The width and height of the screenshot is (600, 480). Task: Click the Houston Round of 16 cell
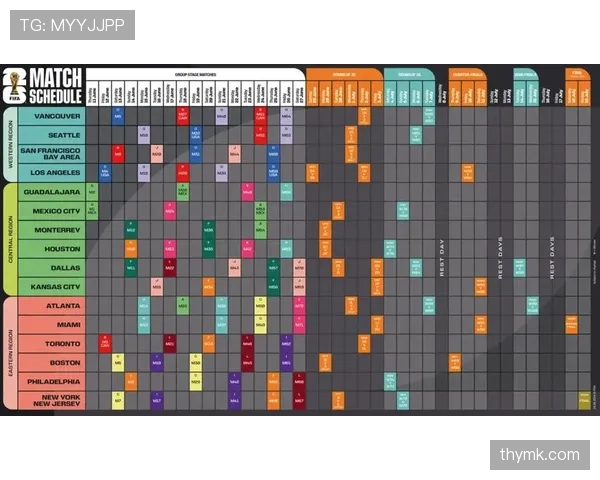(390, 249)
